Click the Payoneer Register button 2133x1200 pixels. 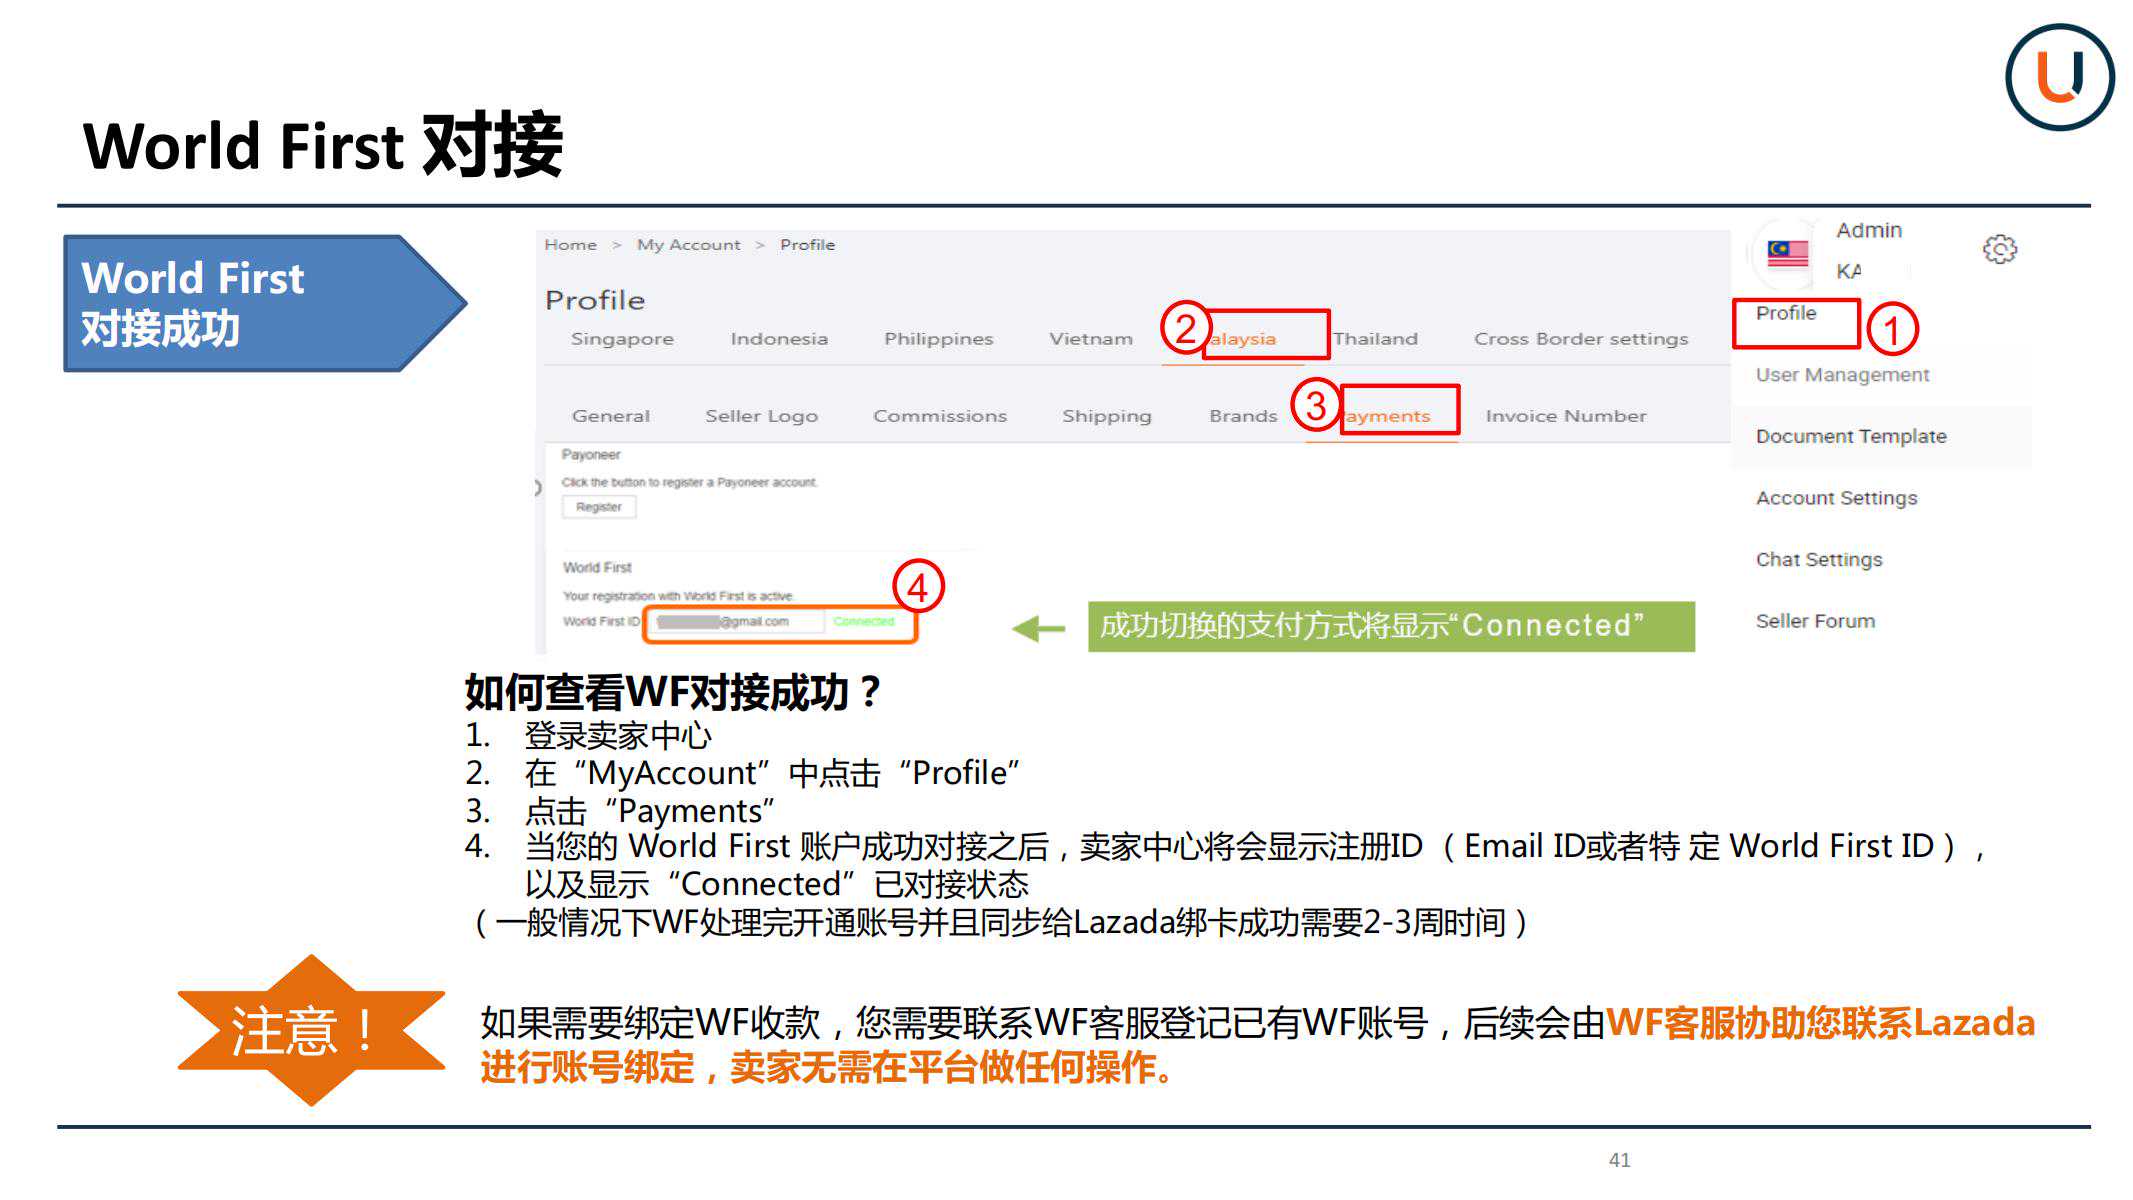pos(599,507)
